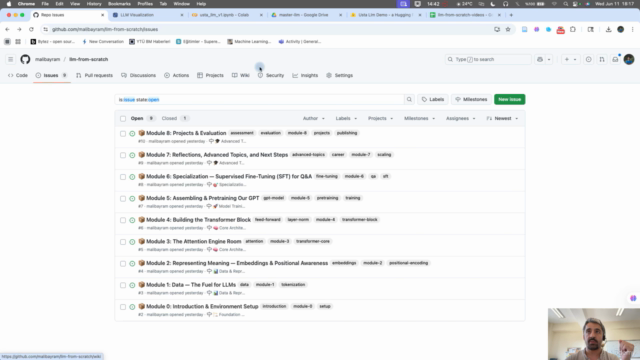
Task: Switch to the Actions tab
Action: click(x=176, y=76)
